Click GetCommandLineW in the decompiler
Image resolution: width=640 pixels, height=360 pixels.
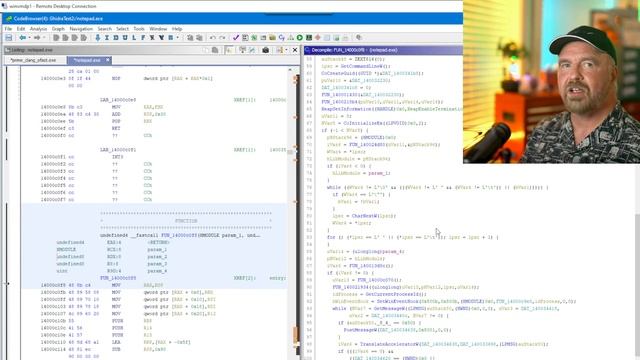pos(364,66)
